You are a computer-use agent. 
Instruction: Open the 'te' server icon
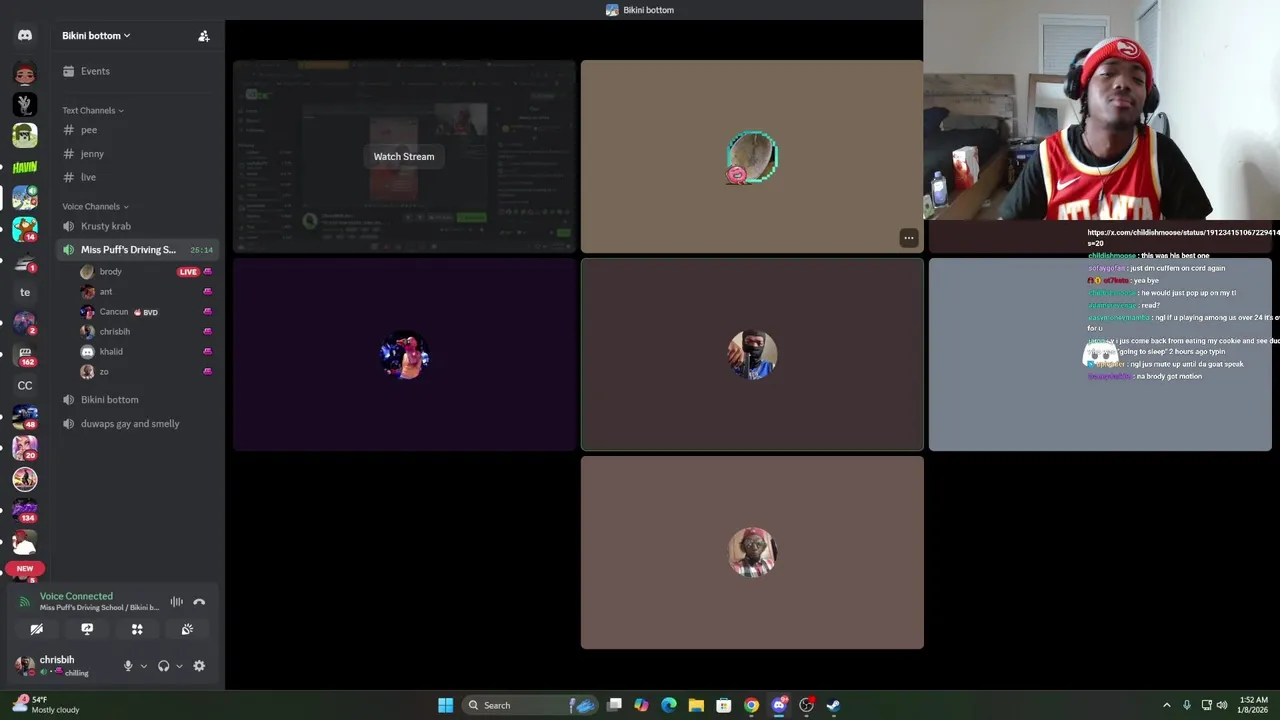(x=25, y=292)
